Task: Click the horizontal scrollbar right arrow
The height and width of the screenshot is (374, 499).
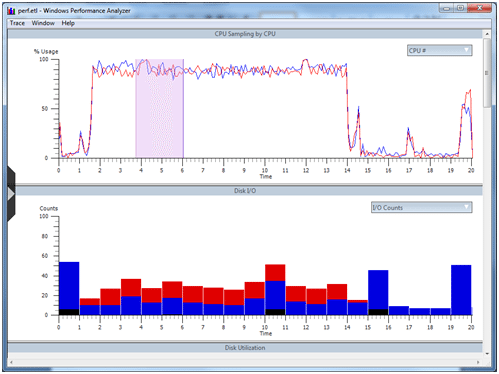Action: (478, 362)
